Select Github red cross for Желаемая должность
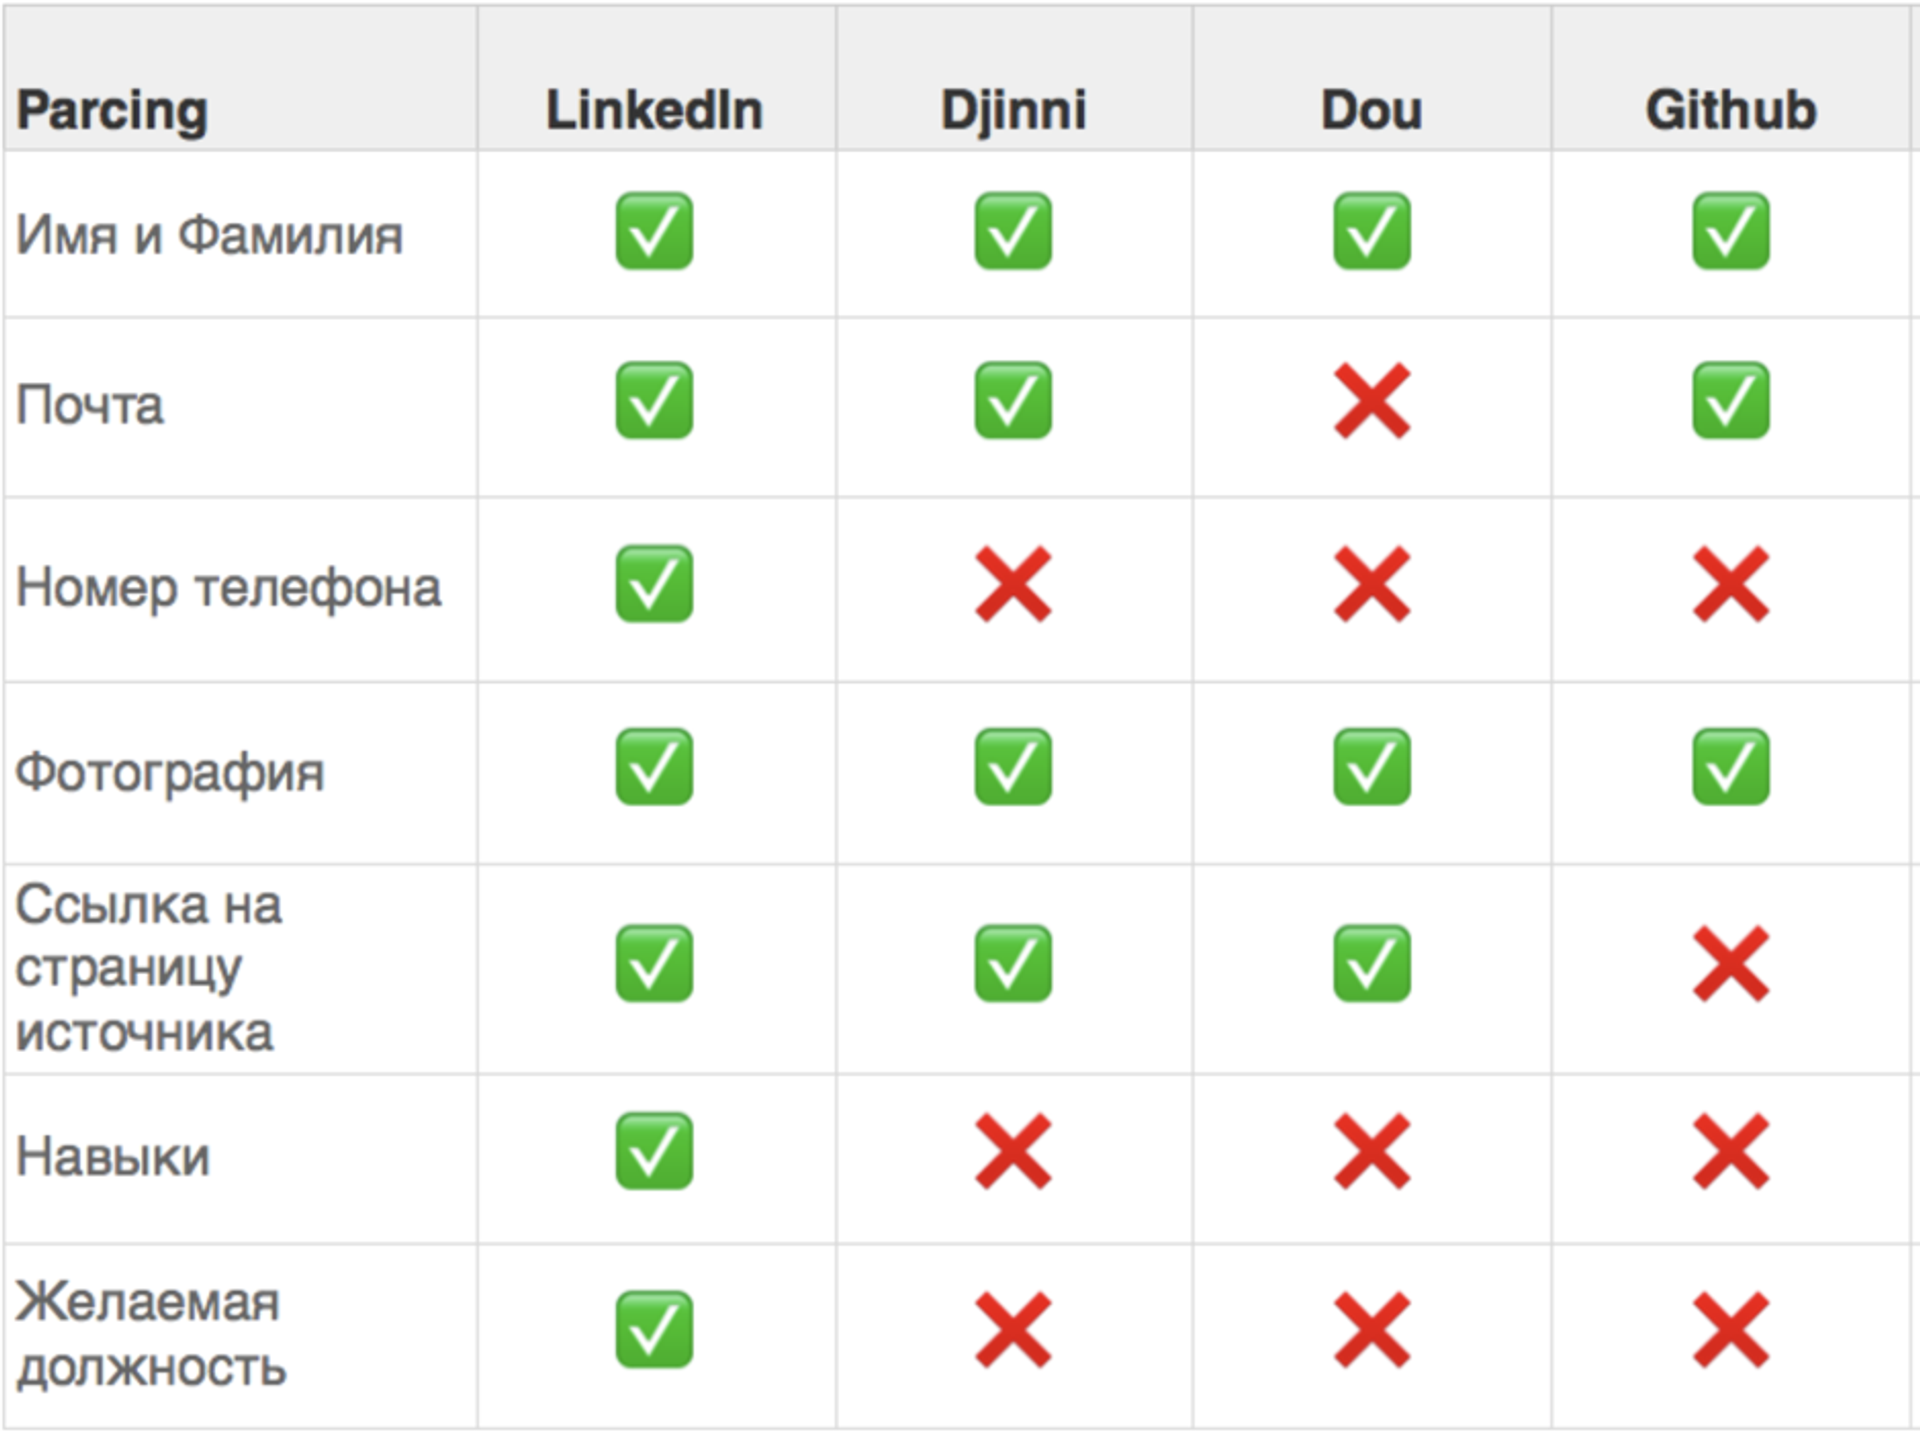 click(x=1731, y=1330)
